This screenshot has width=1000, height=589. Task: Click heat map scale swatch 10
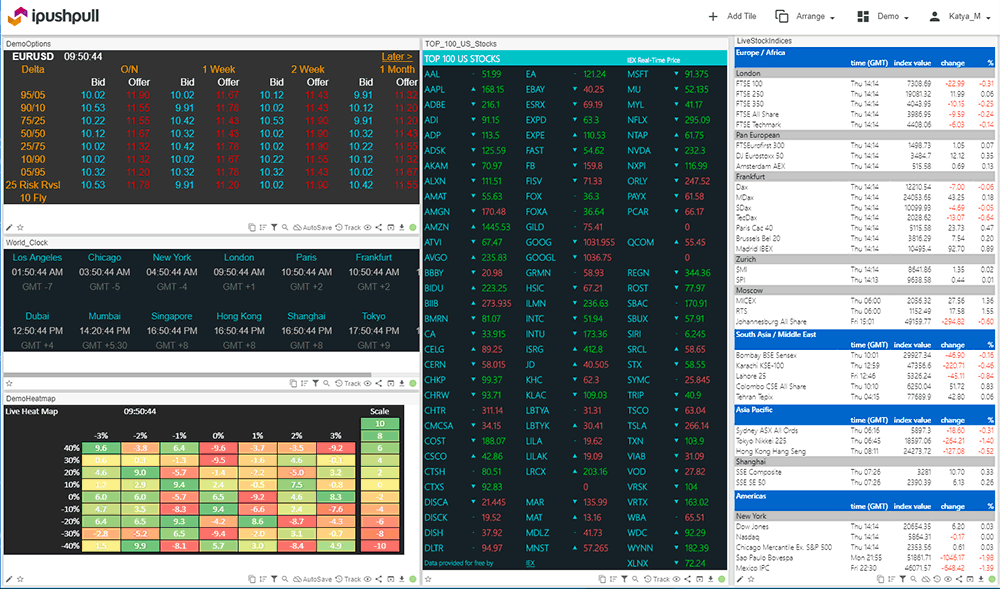pyautogui.click(x=379, y=424)
